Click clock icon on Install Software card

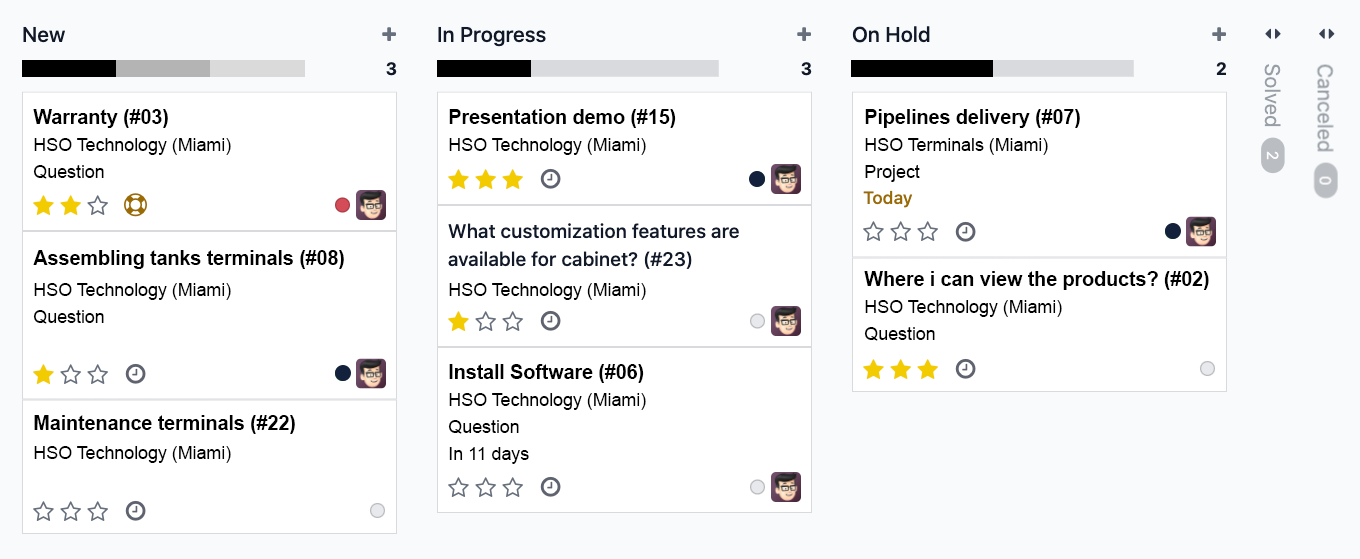(550, 487)
